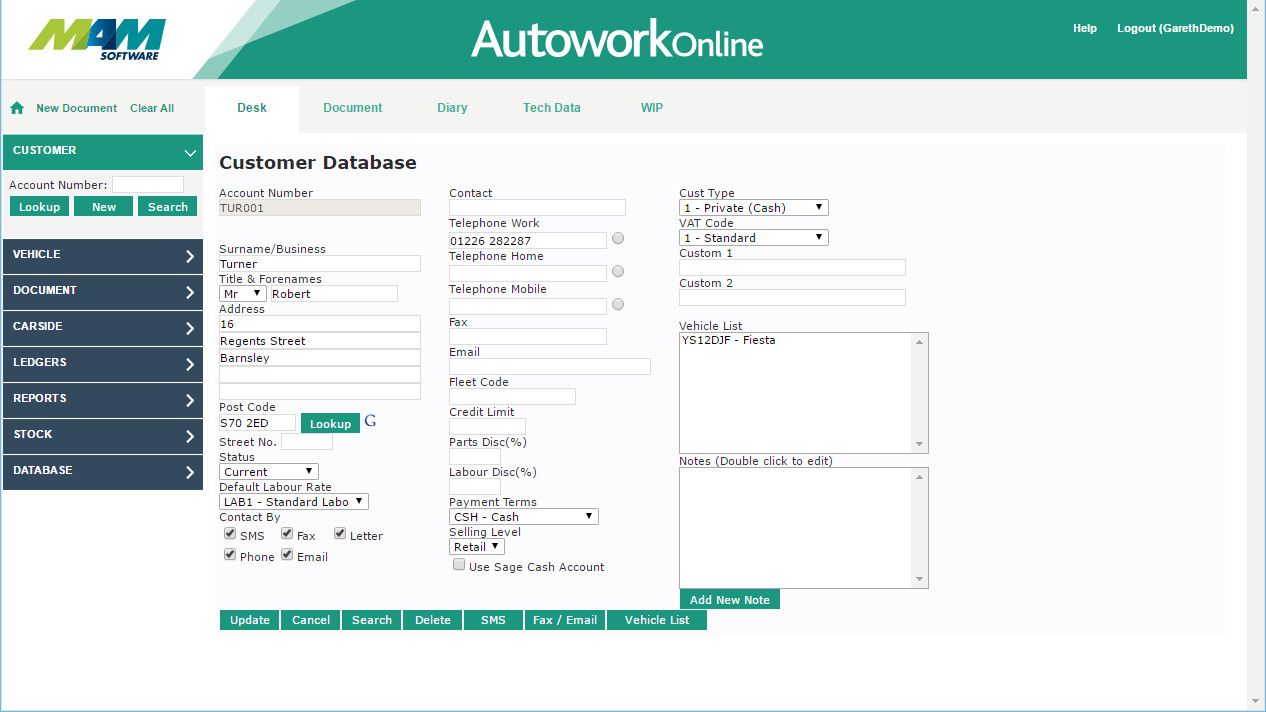
Task: Open the Cust Type dropdown
Action: point(753,208)
